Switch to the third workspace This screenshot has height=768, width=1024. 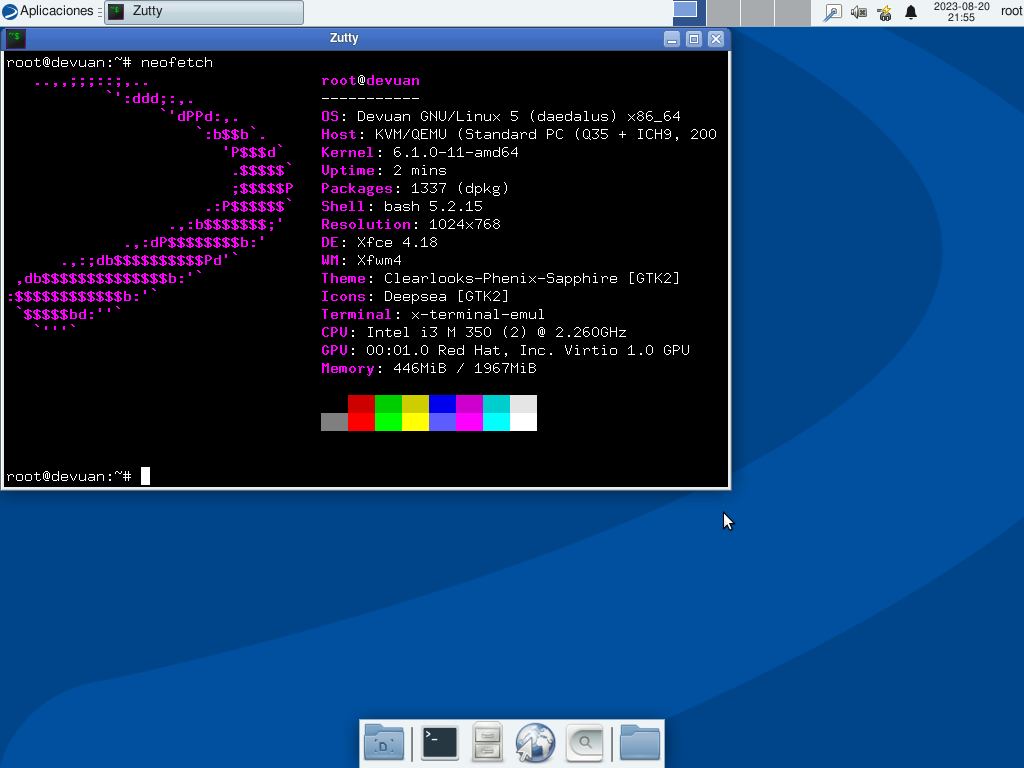pyautogui.click(x=758, y=12)
